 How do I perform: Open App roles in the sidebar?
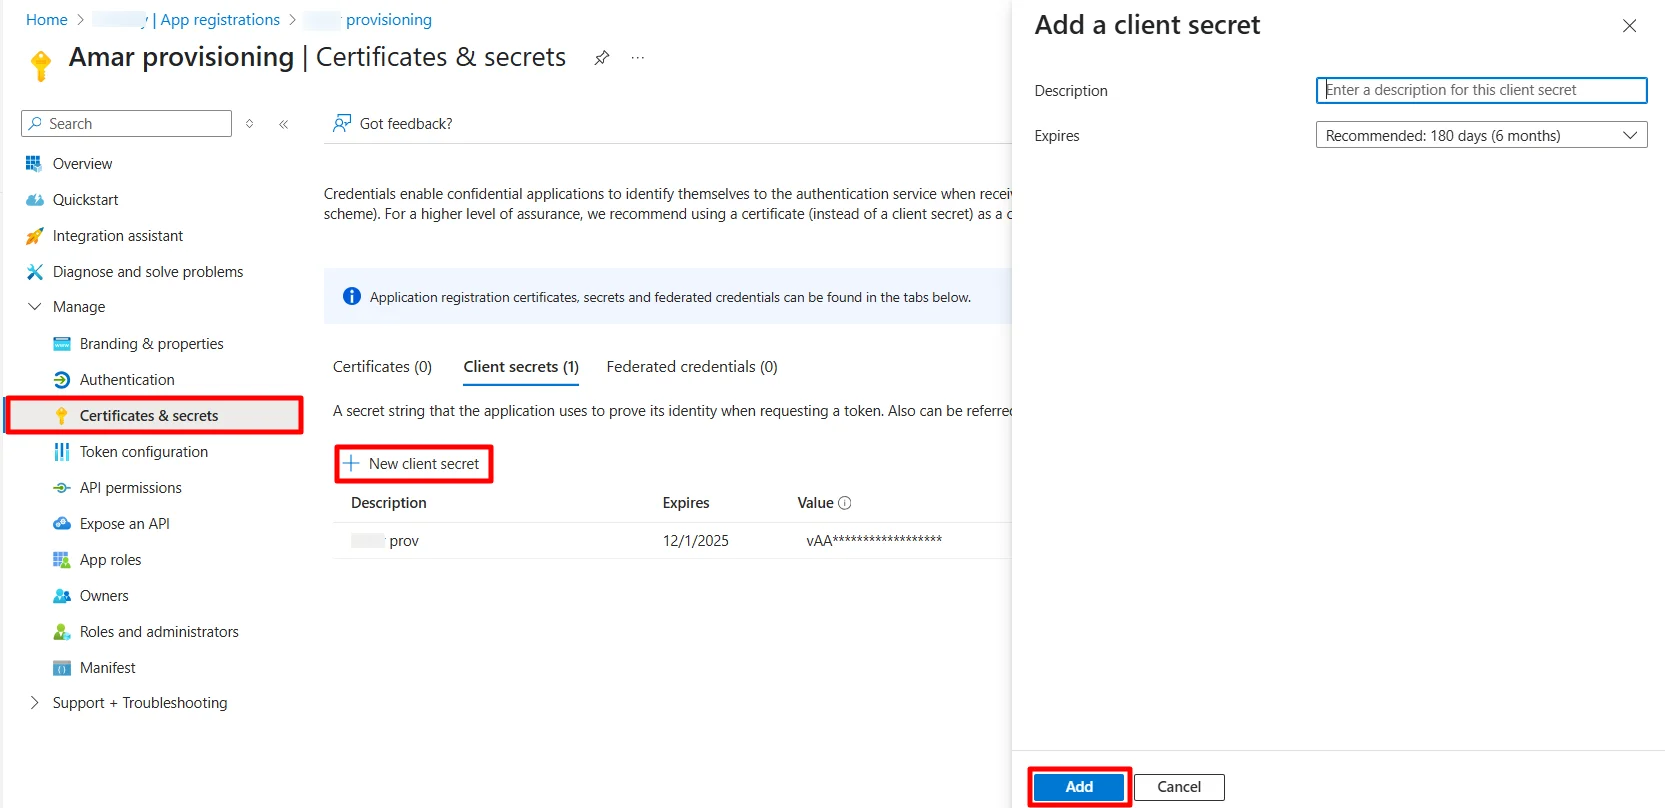tap(110, 560)
